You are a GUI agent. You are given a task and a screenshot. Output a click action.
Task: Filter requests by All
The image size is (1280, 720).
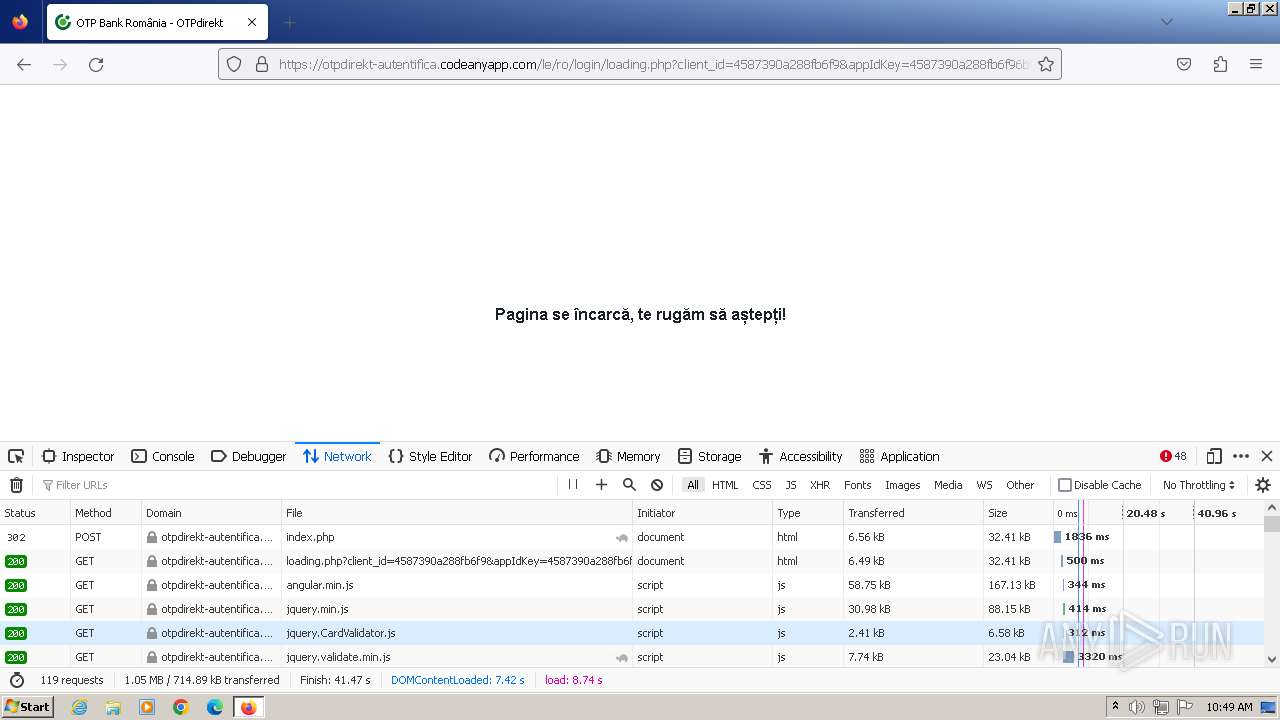[x=693, y=485]
